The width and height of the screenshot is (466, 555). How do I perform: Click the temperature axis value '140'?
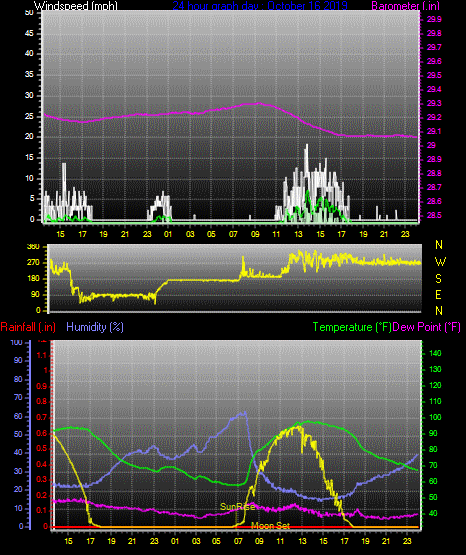435,354
